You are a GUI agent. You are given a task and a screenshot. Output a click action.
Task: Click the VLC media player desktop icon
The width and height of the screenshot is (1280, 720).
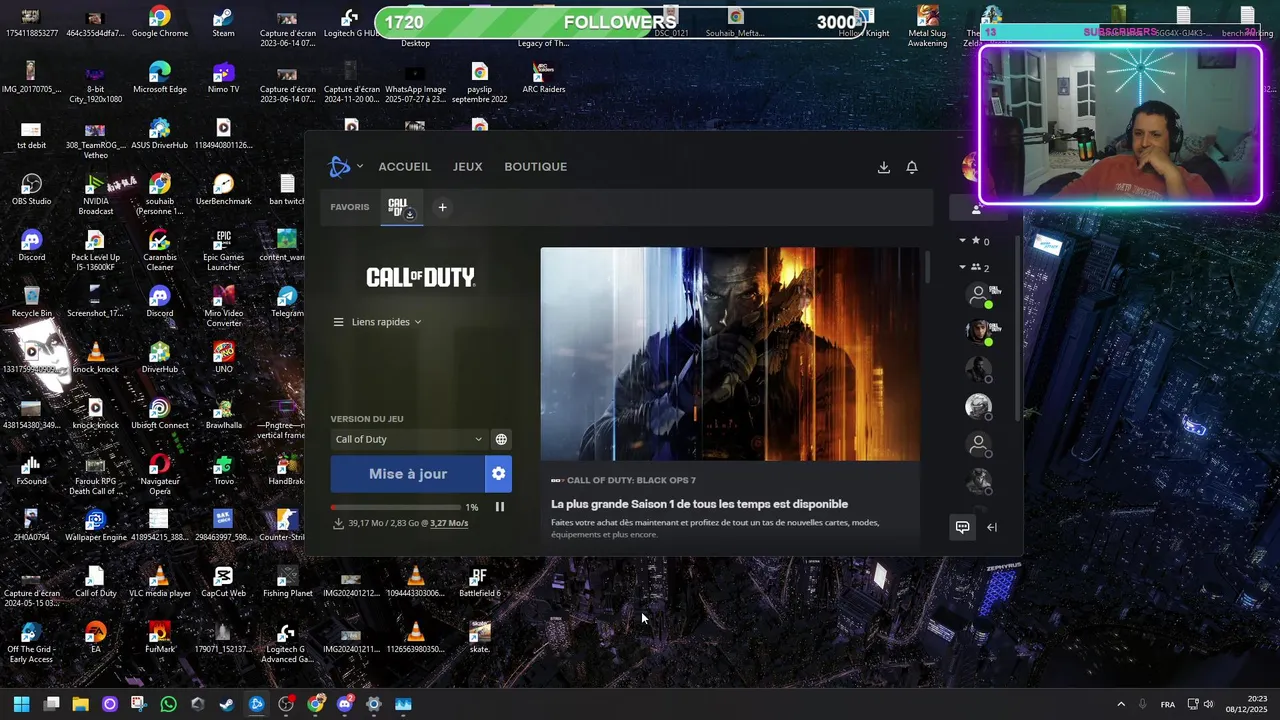click(x=160, y=582)
